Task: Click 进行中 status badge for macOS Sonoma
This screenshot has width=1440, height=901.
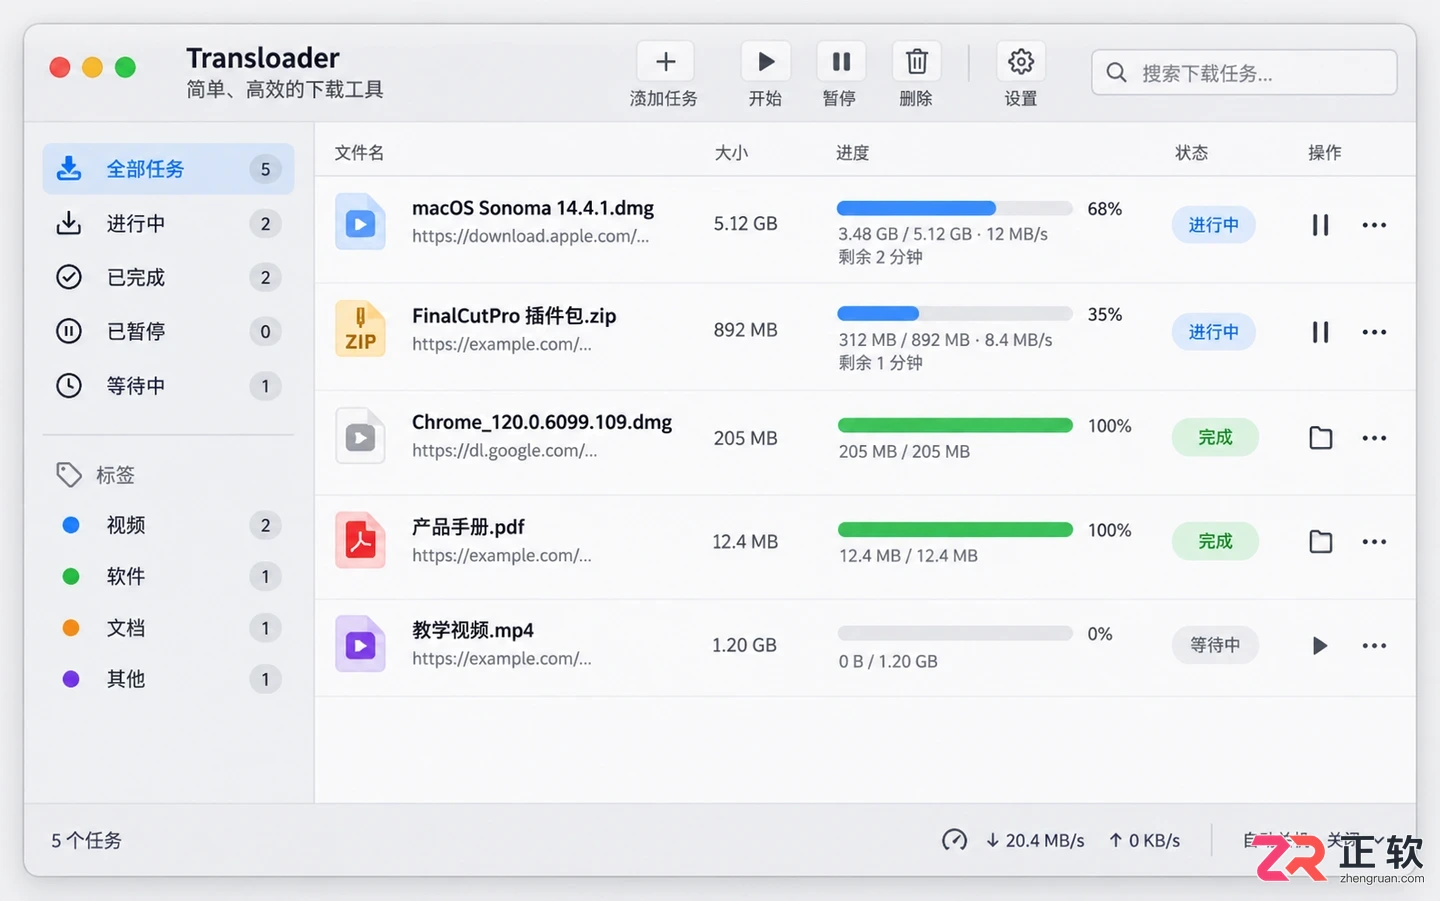Action: pyautogui.click(x=1214, y=225)
